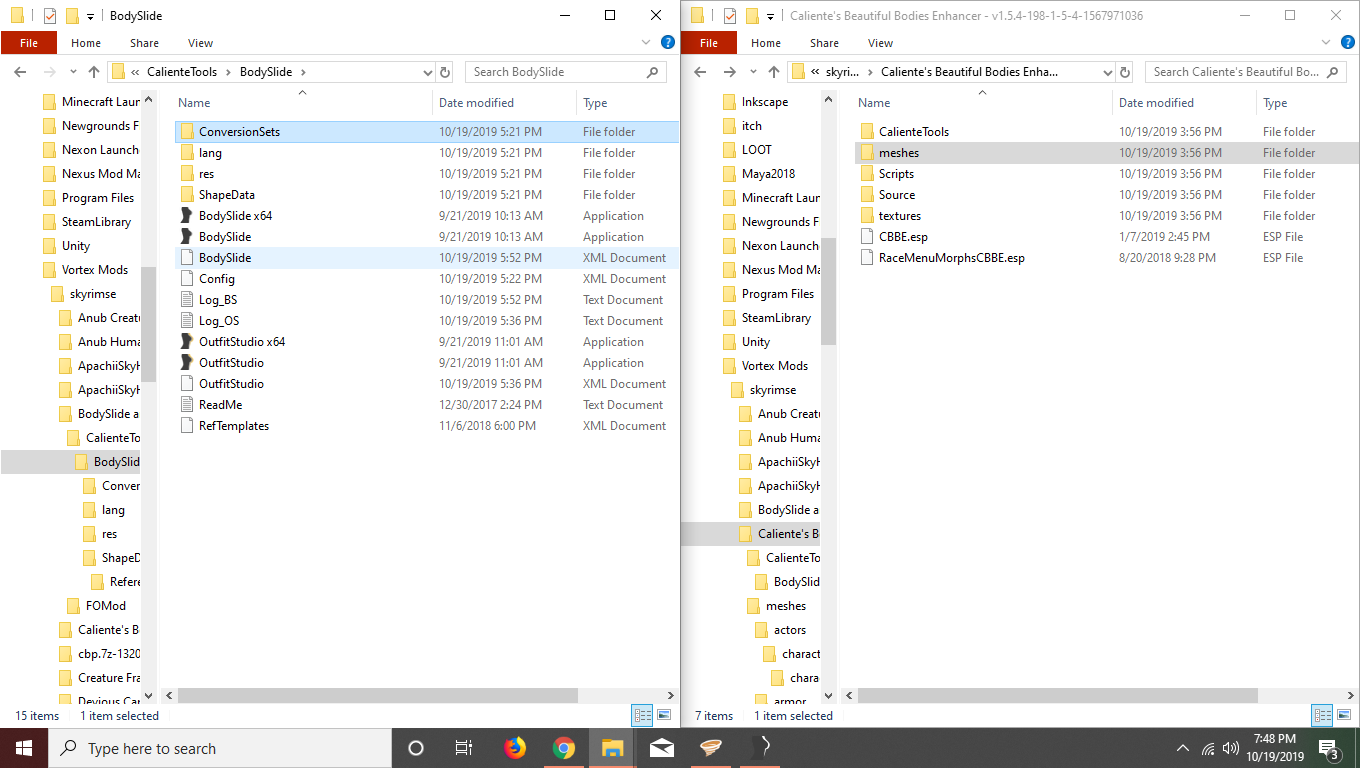
Task: Select Inkscape in Caliente's navigation pane
Action: pyautogui.click(x=765, y=102)
